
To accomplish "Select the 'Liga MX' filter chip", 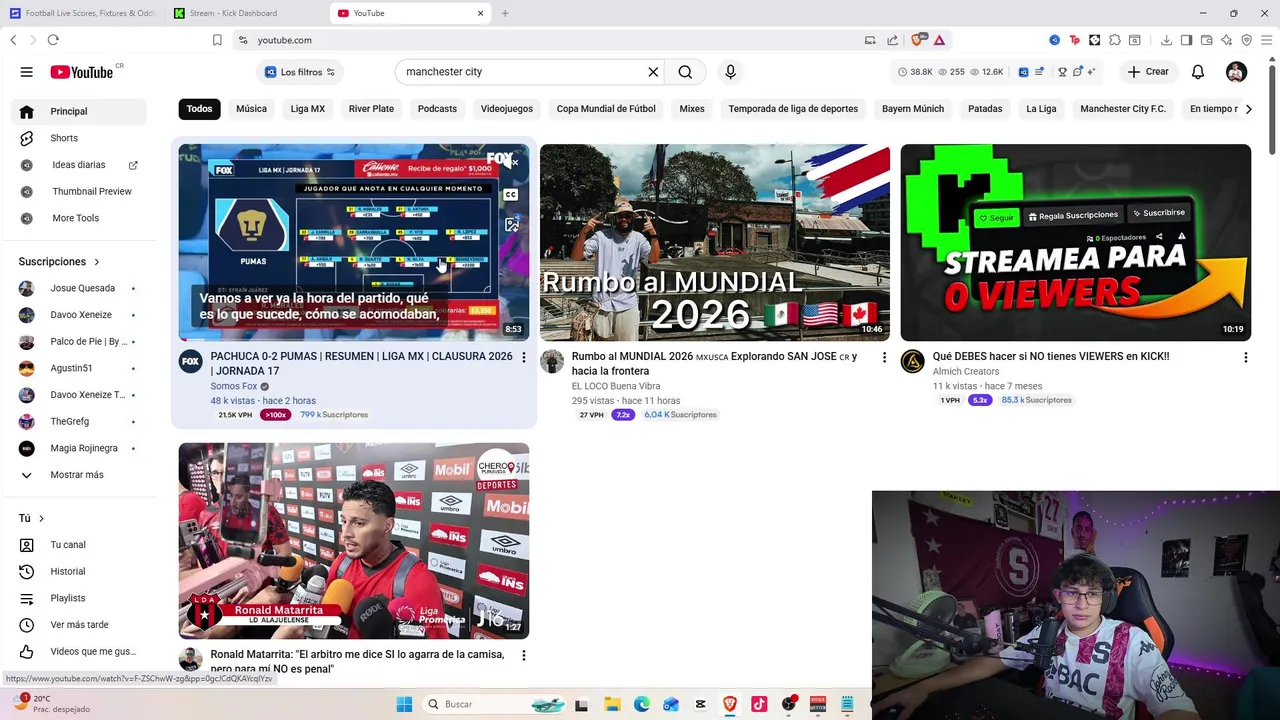I will (308, 109).
